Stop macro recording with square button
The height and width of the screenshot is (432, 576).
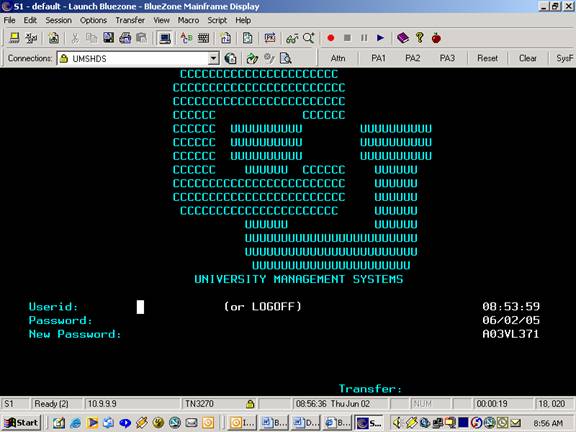[347, 38]
